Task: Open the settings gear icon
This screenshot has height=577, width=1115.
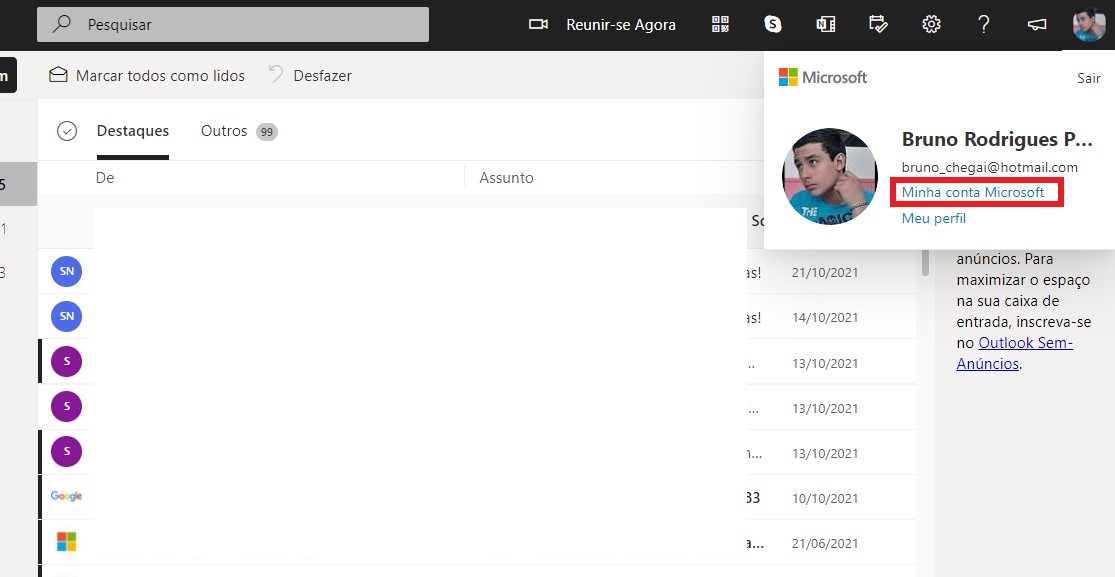Action: point(931,24)
